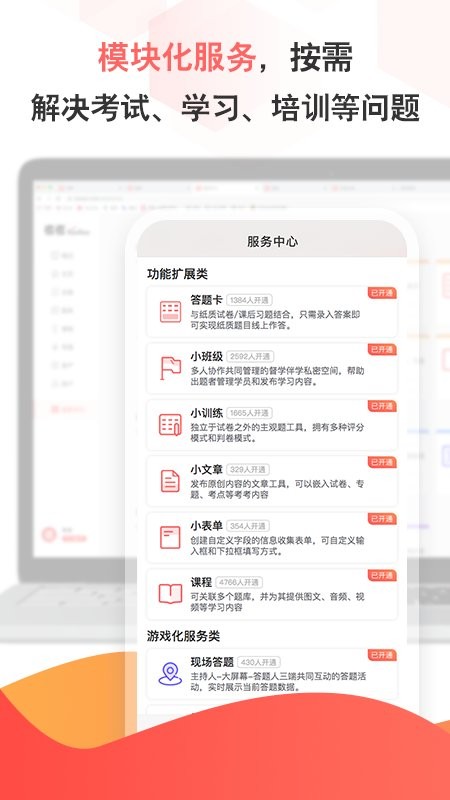Tap the 课程 open book icon

[x=170, y=594]
